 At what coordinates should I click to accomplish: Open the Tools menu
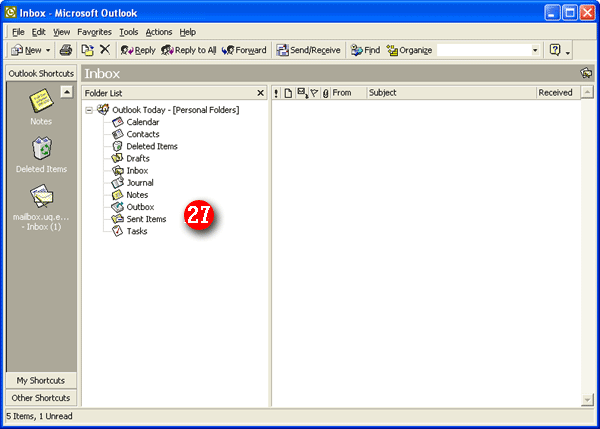click(x=129, y=32)
